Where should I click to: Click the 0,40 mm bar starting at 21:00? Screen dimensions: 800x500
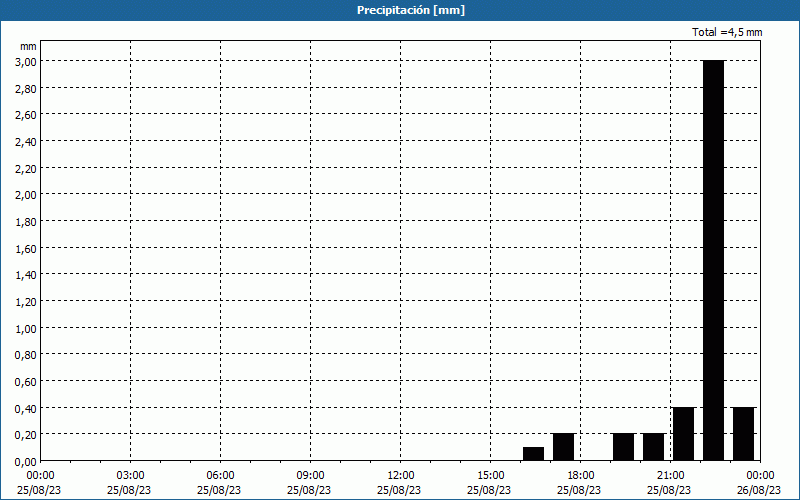(684, 434)
